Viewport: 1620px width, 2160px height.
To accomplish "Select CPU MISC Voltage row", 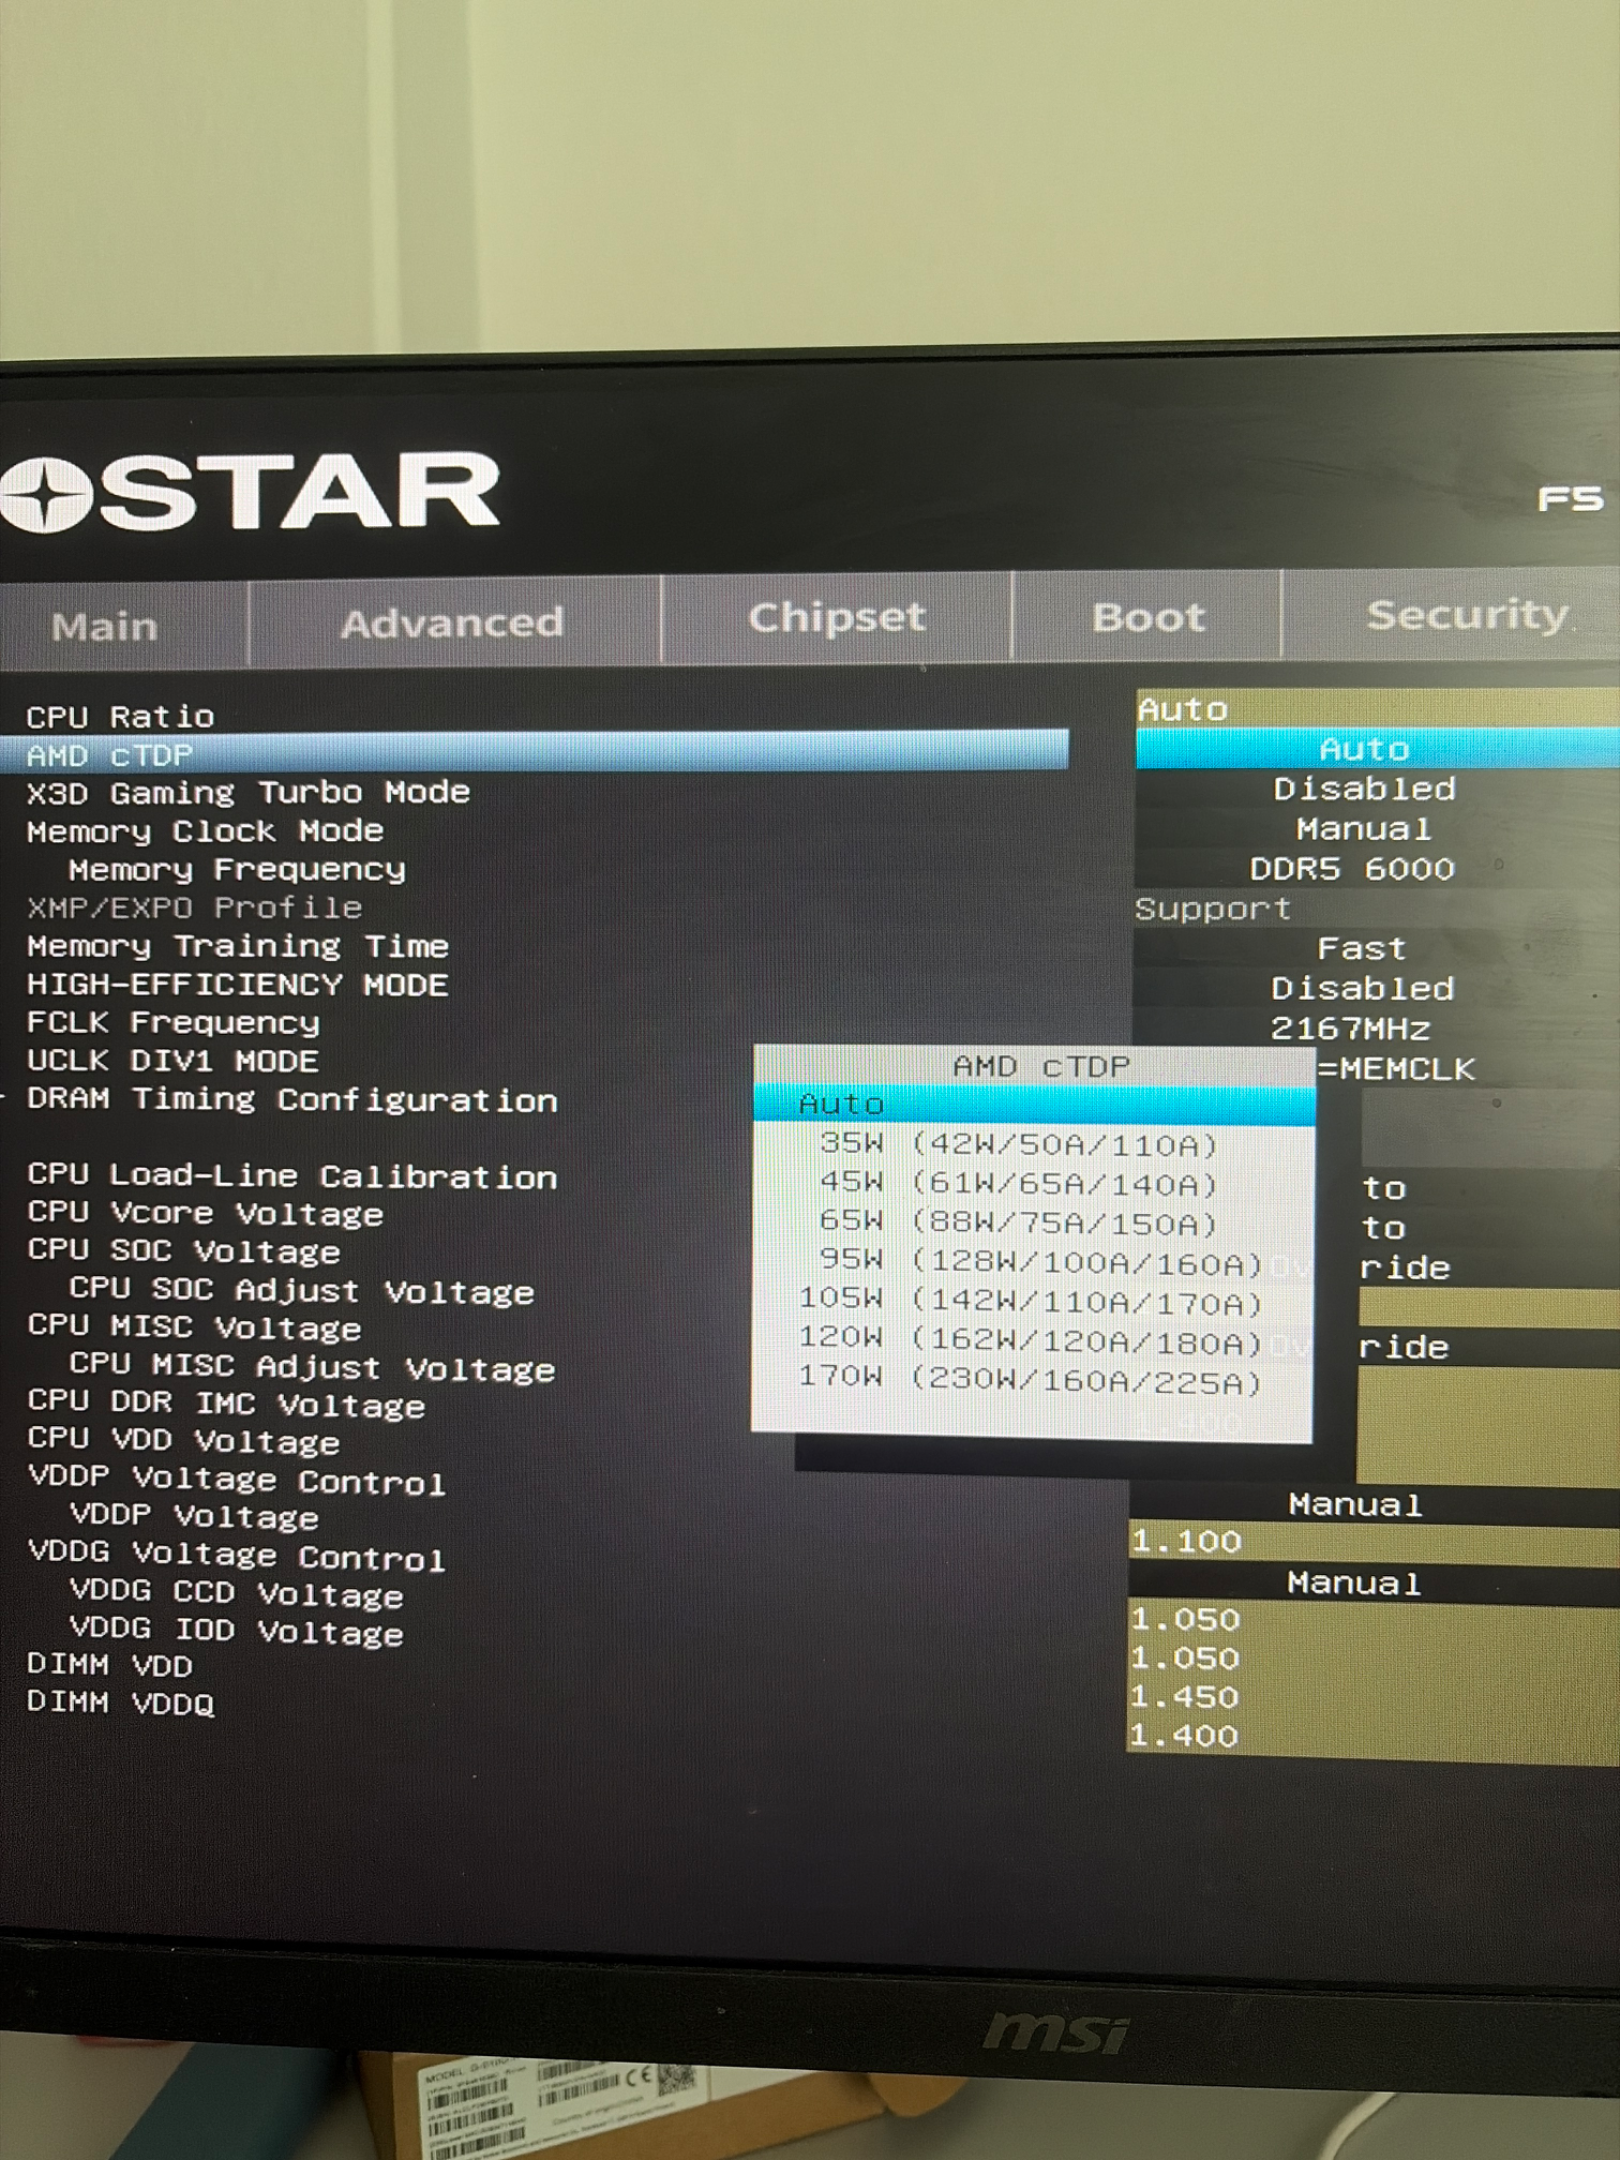I will (194, 1327).
